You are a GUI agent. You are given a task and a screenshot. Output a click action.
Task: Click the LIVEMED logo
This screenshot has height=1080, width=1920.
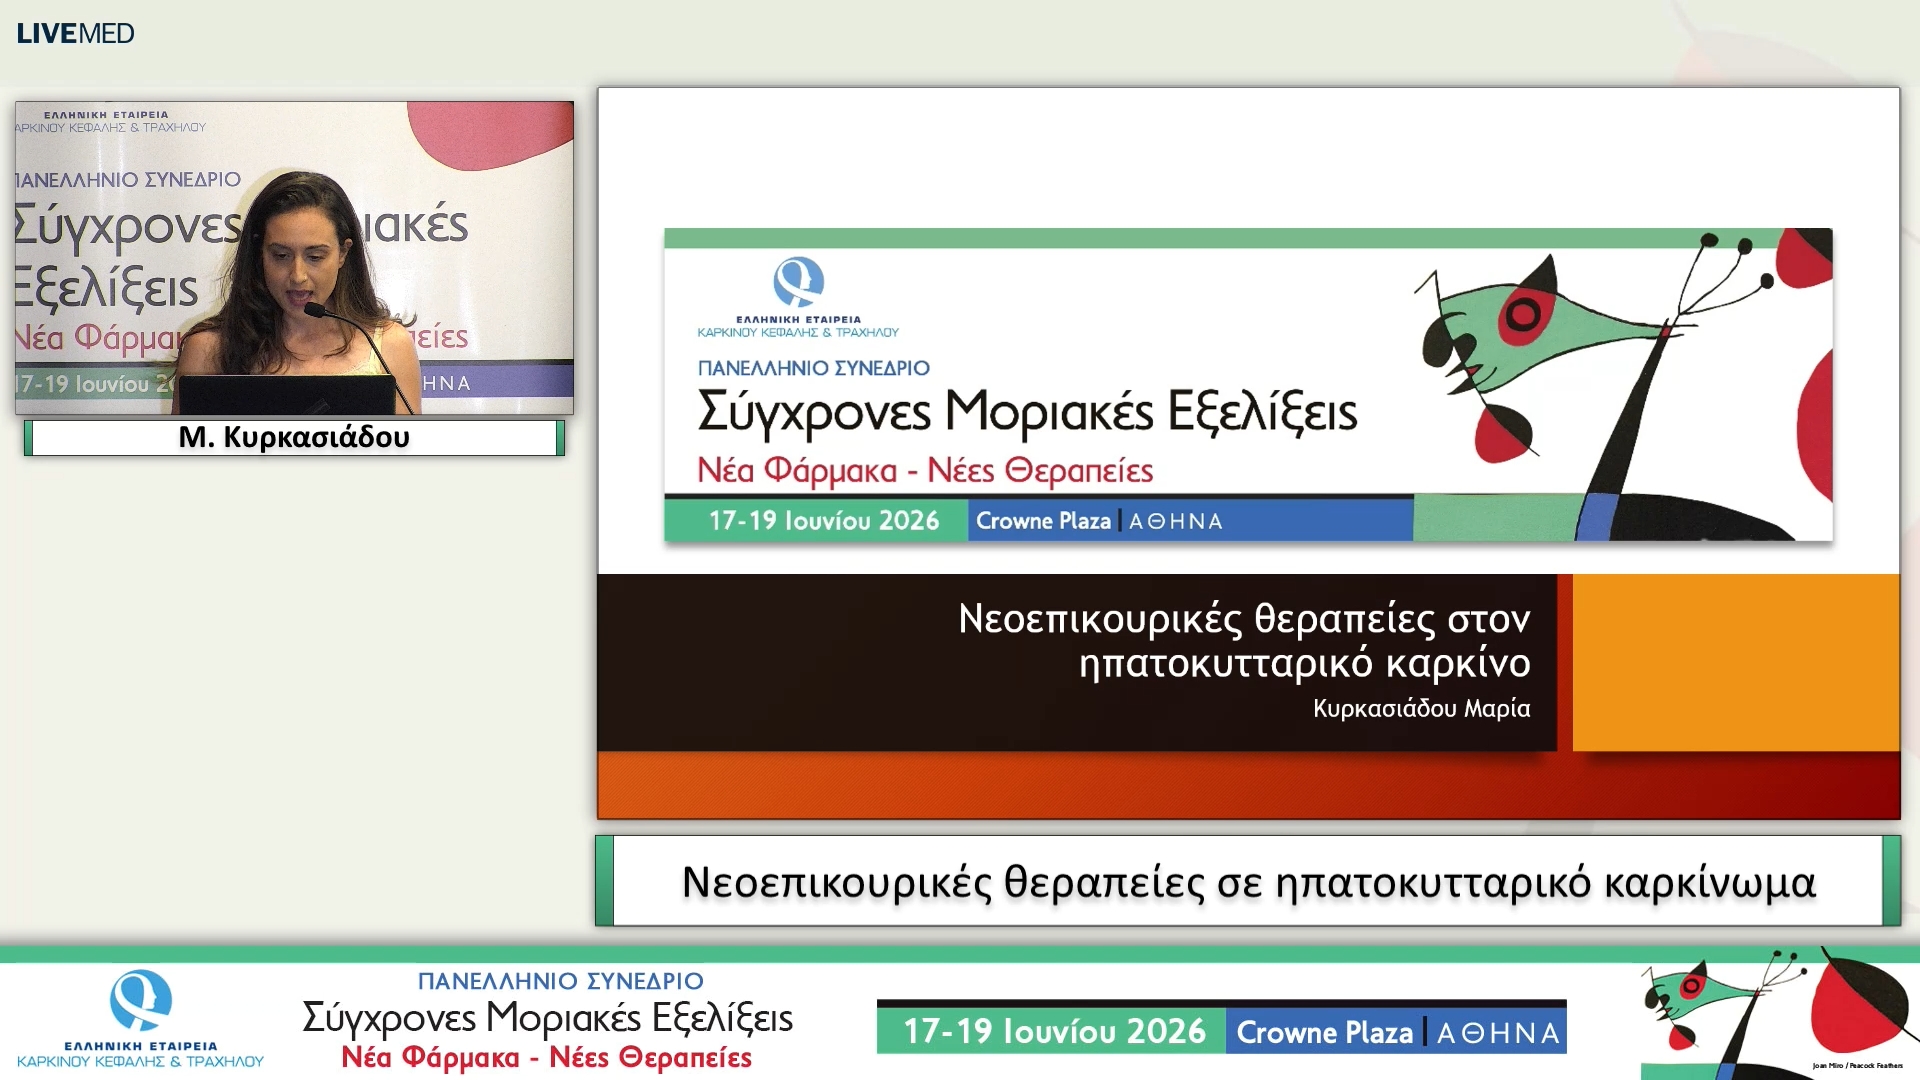tap(75, 33)
